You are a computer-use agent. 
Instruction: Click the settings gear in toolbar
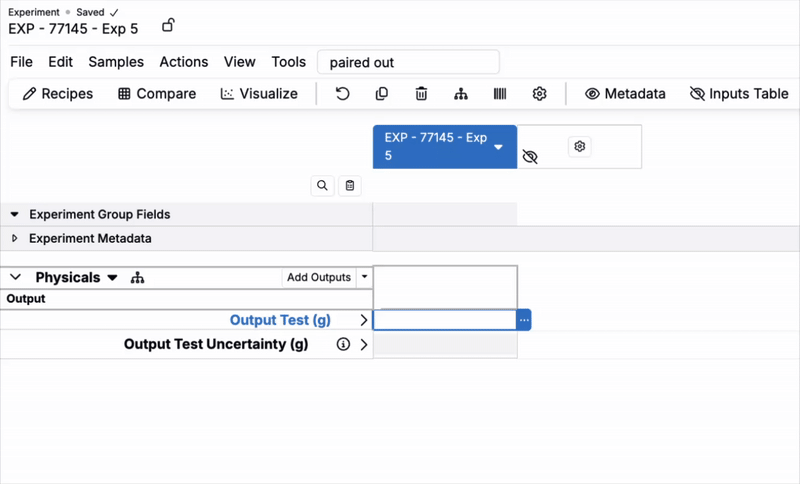(x=539, y=93)
